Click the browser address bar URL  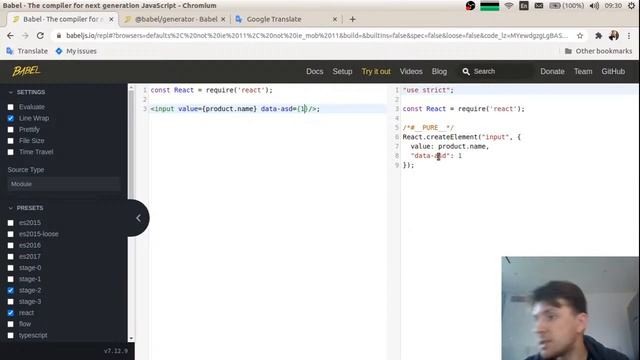click(x=317, y=36)
